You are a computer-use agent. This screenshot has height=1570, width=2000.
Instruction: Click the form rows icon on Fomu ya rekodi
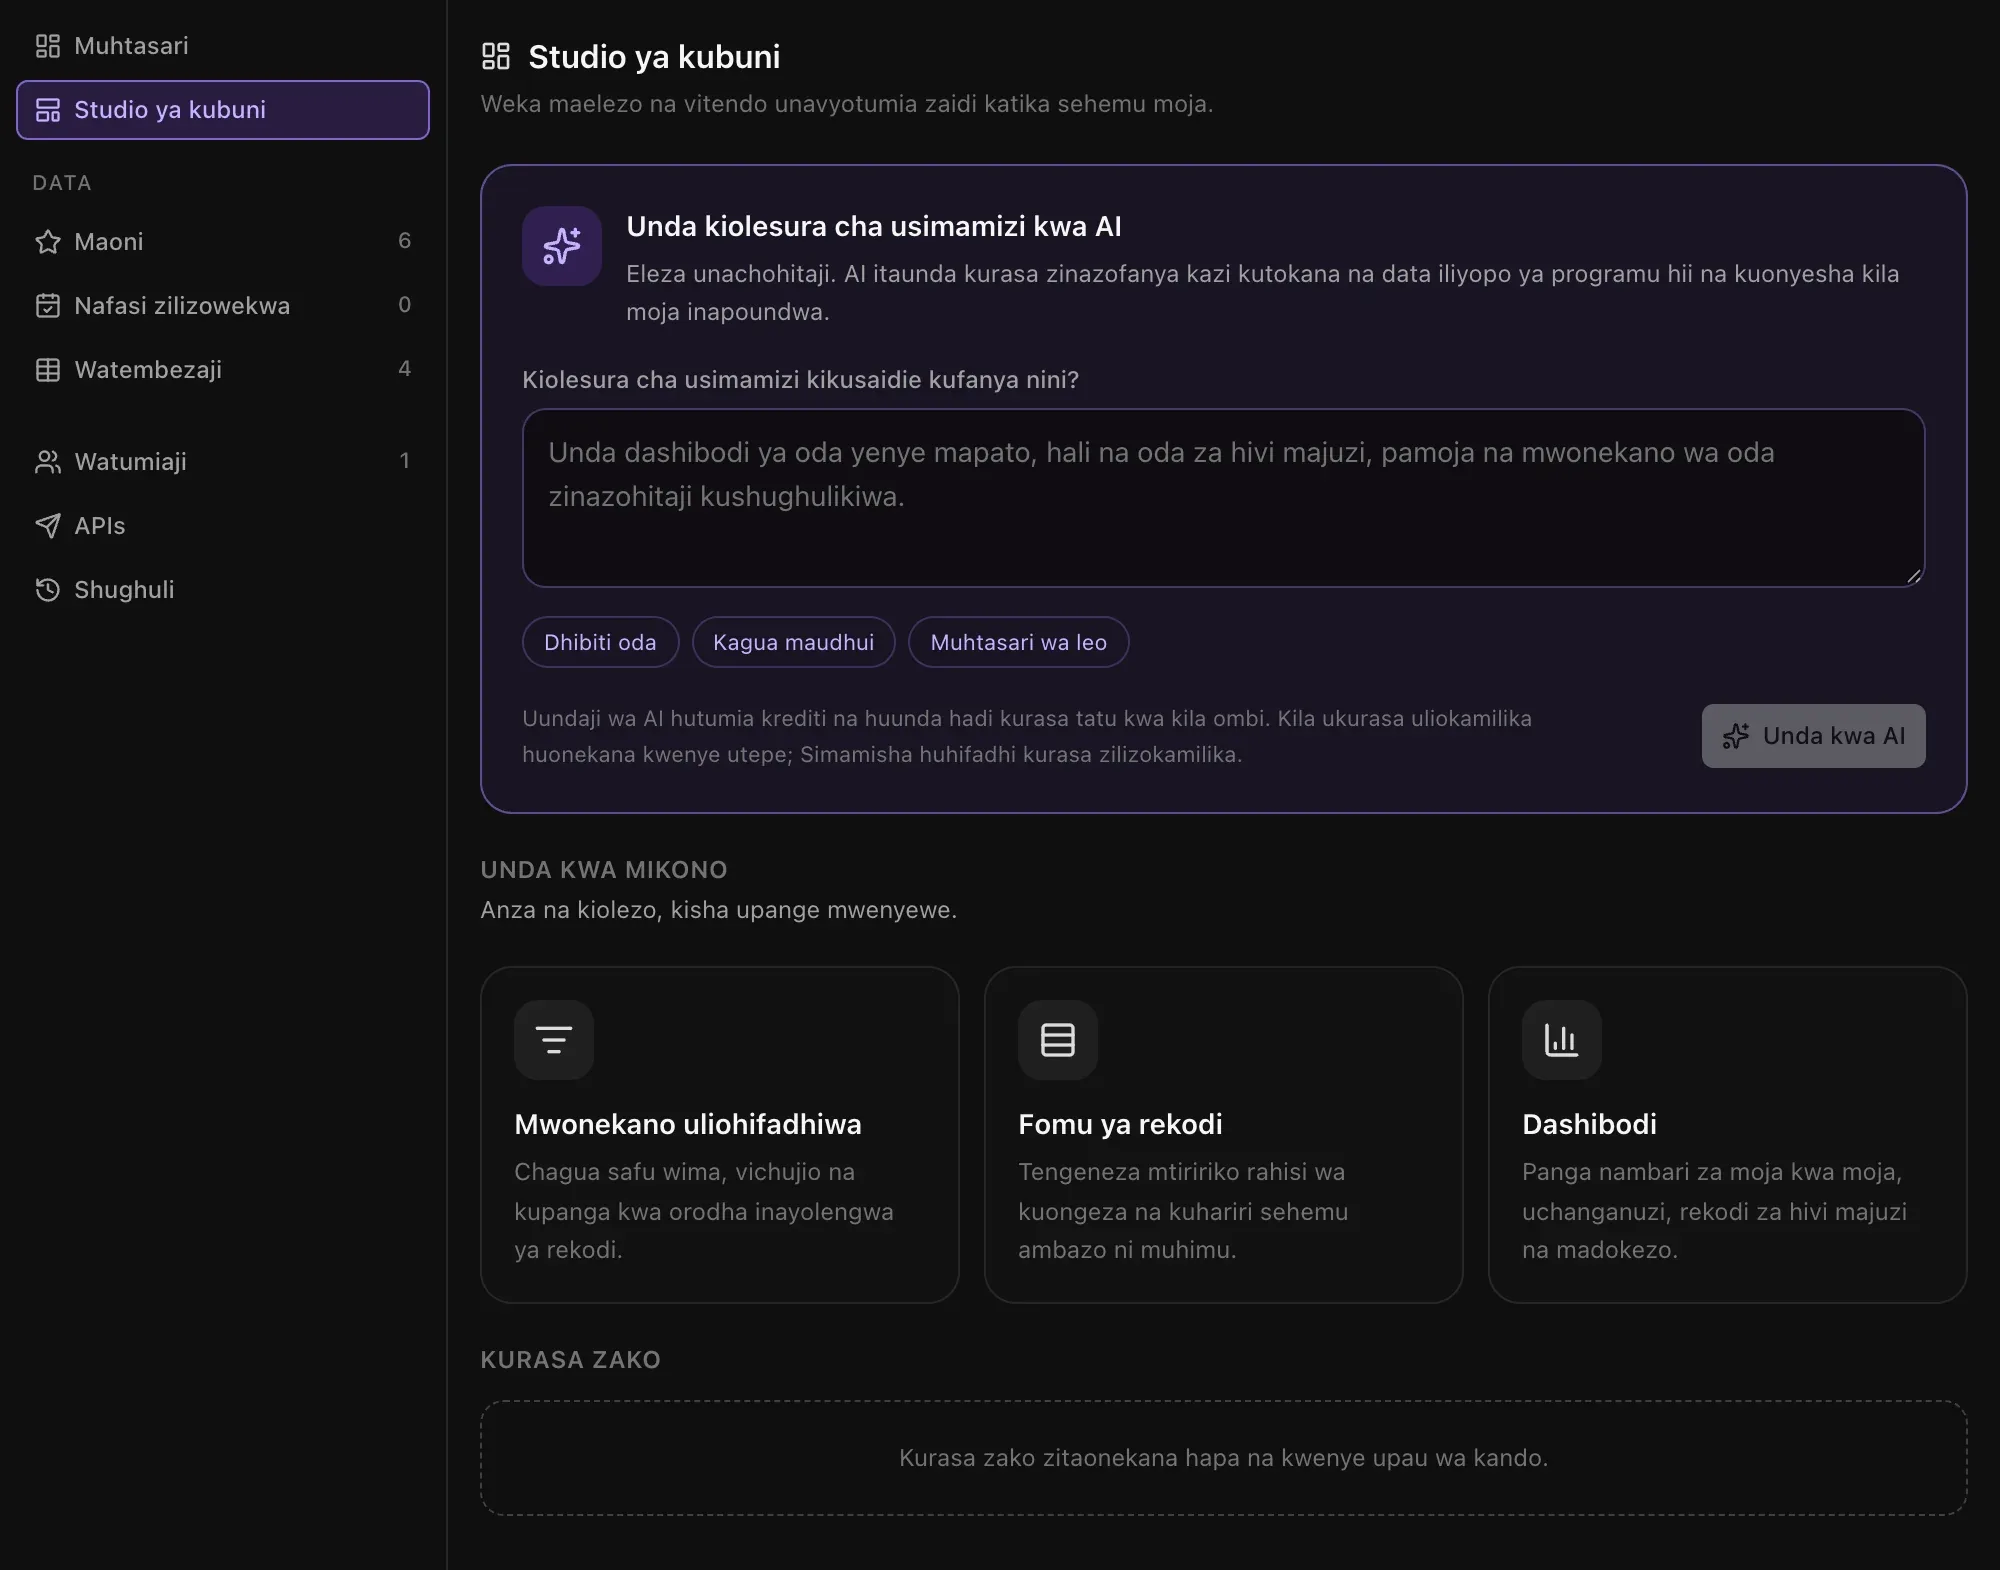click(x=1058, y=1040)
